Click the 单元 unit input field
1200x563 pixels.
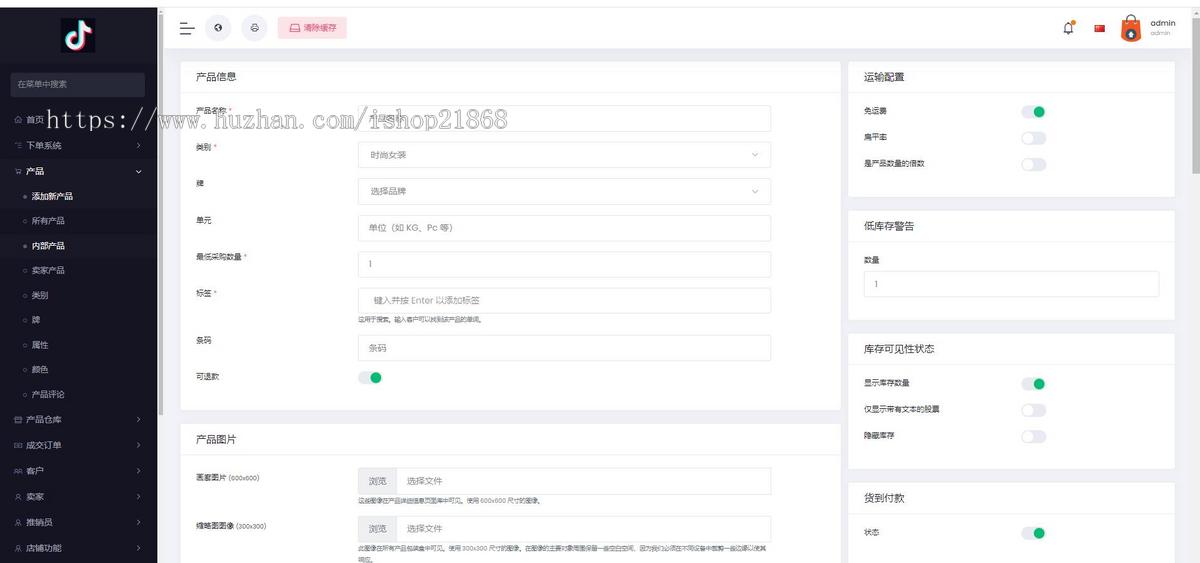(564, 228)
